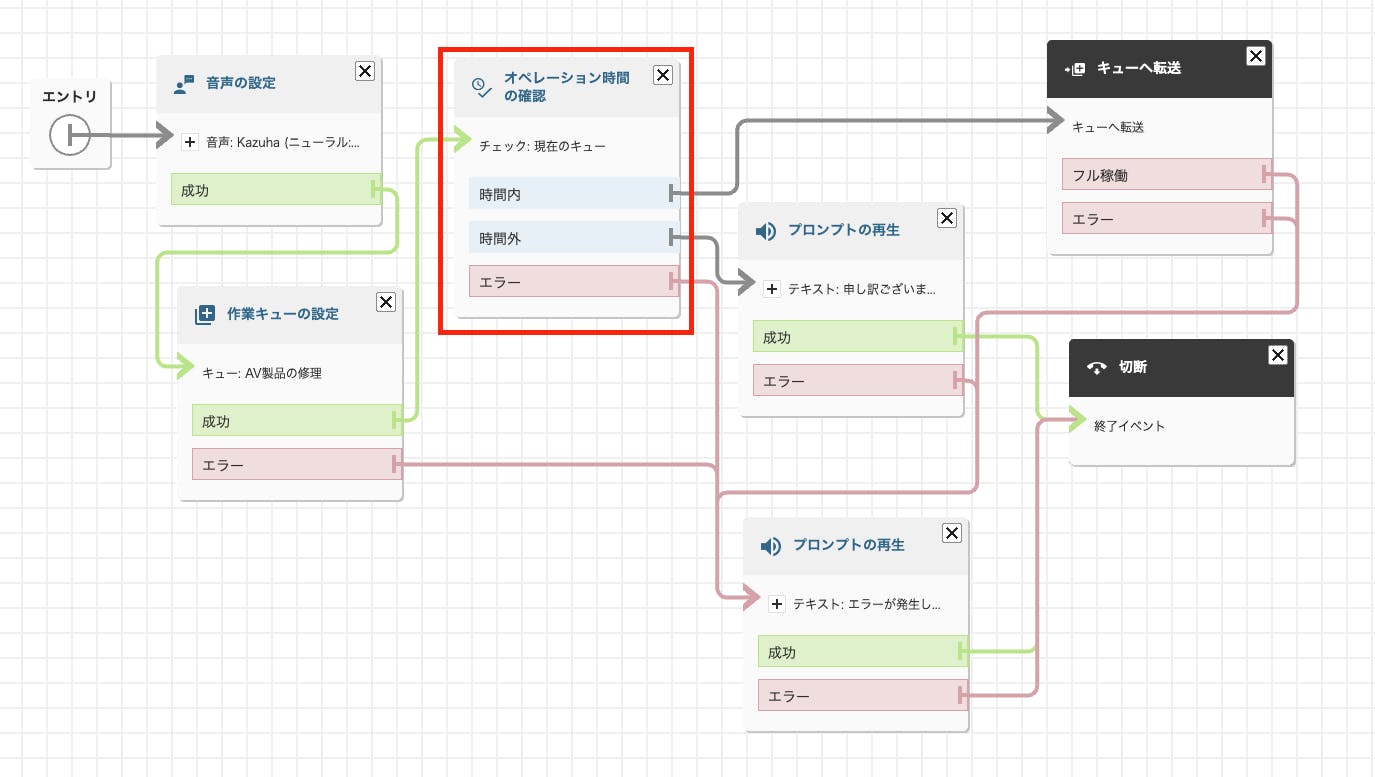Viewport: 1375px width, 777px height.
Task: Open the 作業キューの設定 block title
Action: (x=283, y=313)
